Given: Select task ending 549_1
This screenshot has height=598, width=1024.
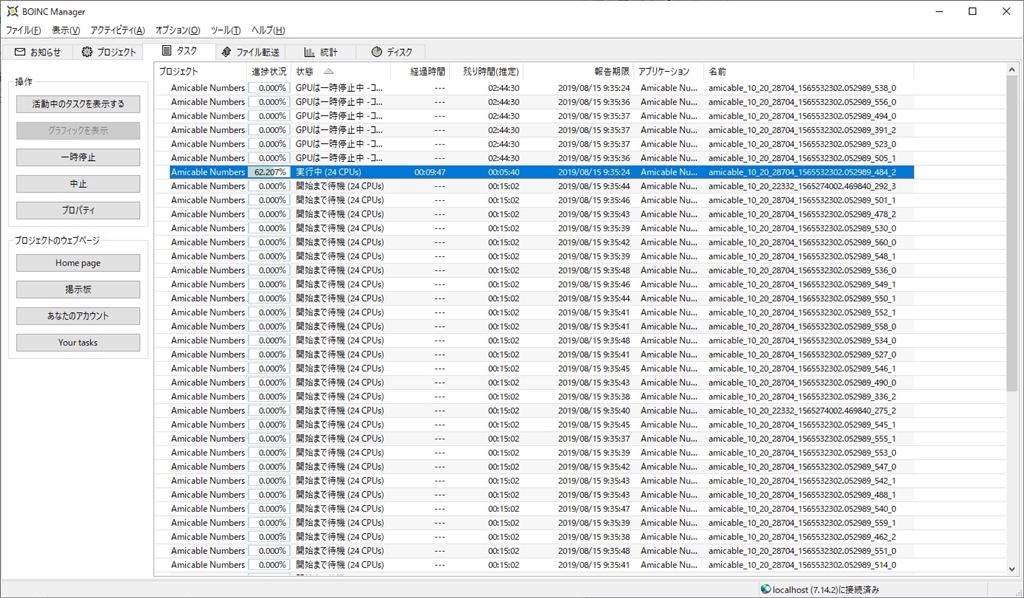Looking at the screenshot, I should pyautogui.click(x=534, y=285).
